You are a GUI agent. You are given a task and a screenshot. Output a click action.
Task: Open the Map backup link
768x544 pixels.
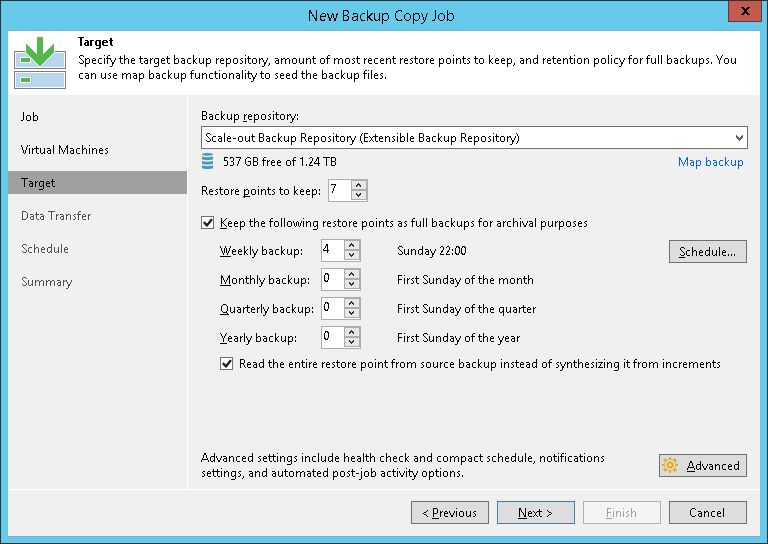click(710, 162)
